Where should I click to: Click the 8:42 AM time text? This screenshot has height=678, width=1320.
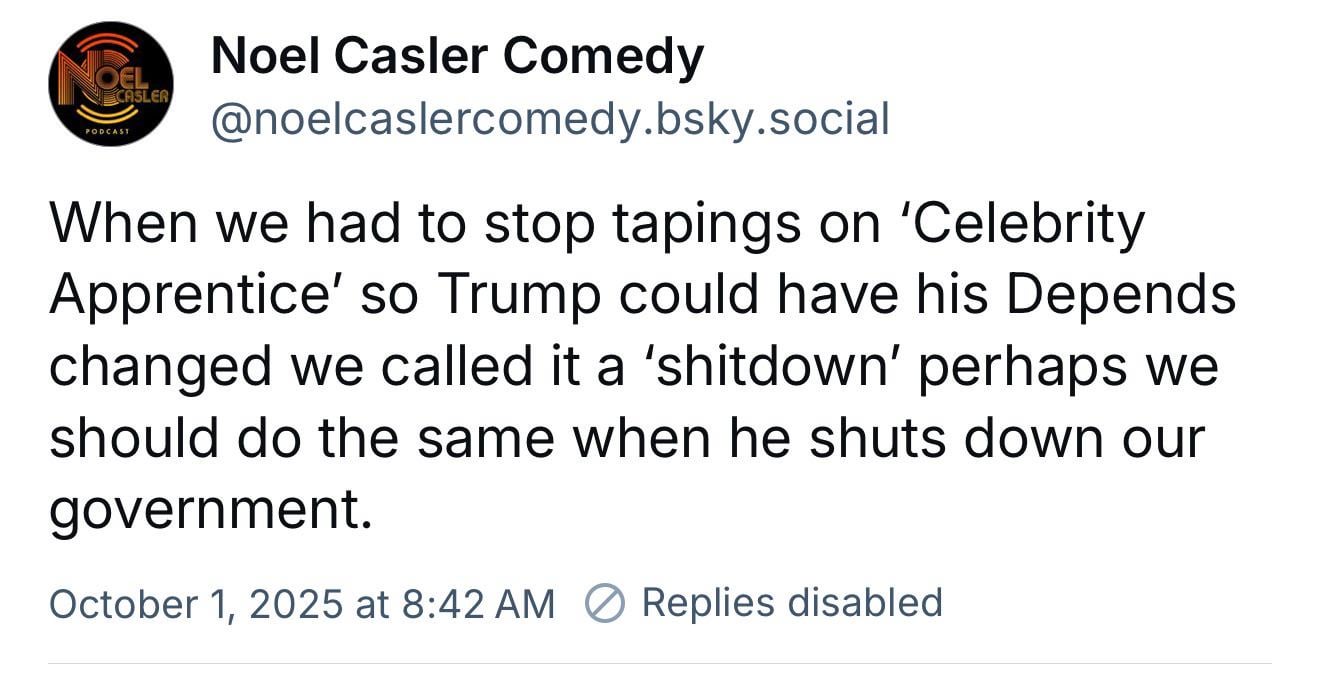[476, 604]
